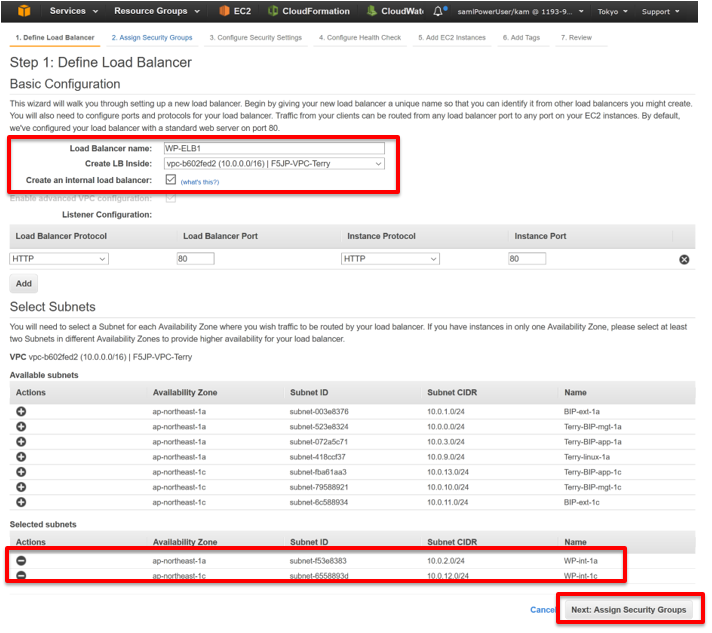Click the Add listener button
Viewport: 712px width, 633px height.
click(x=24, y=284)
